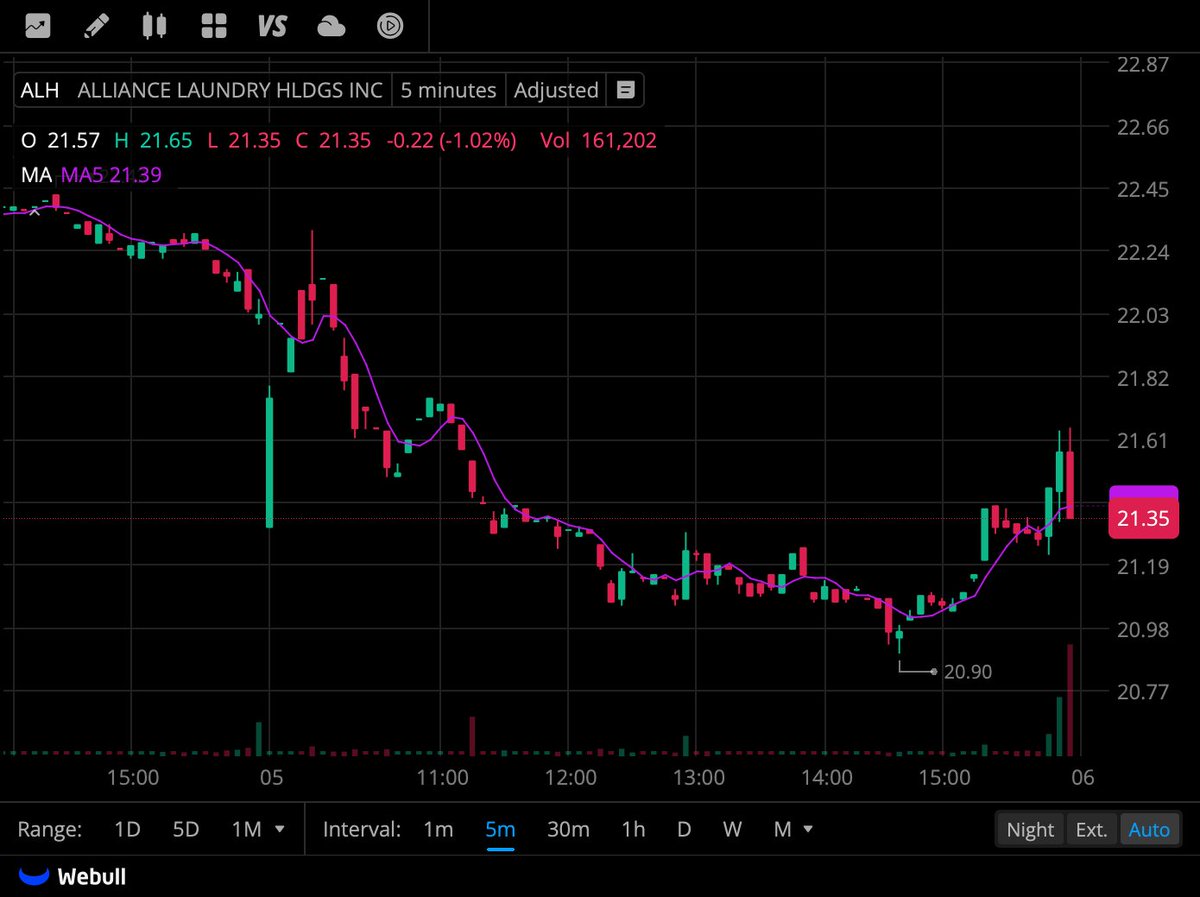Toggle the Ext. extended hours button
This screenshot has height=897, width=1200.
tap(1091, 829)
